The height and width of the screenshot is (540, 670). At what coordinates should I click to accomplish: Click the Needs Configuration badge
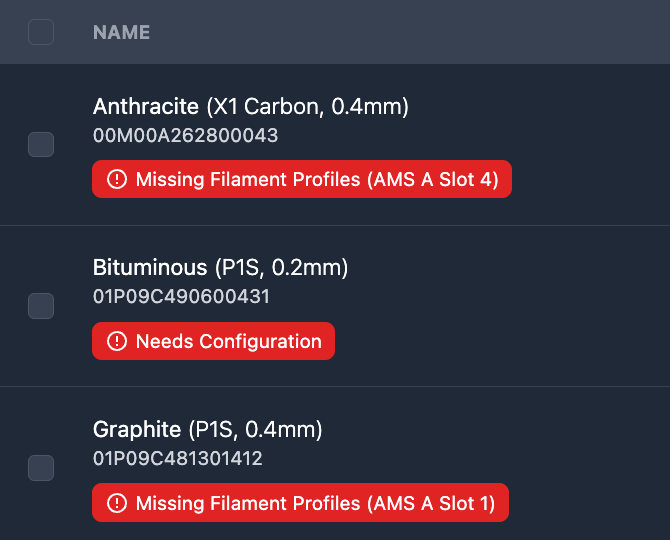click(213, 342)
